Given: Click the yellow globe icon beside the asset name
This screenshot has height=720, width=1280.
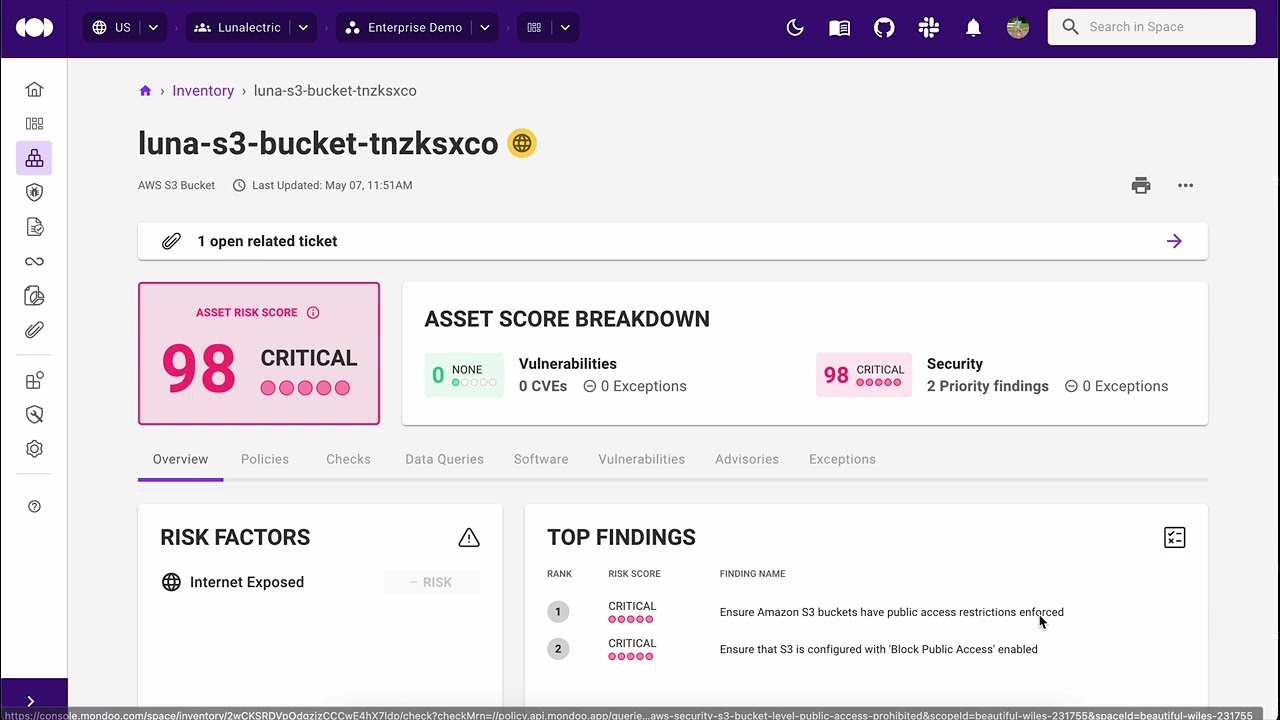Looking at the screenshot, I should pos(522,144).
